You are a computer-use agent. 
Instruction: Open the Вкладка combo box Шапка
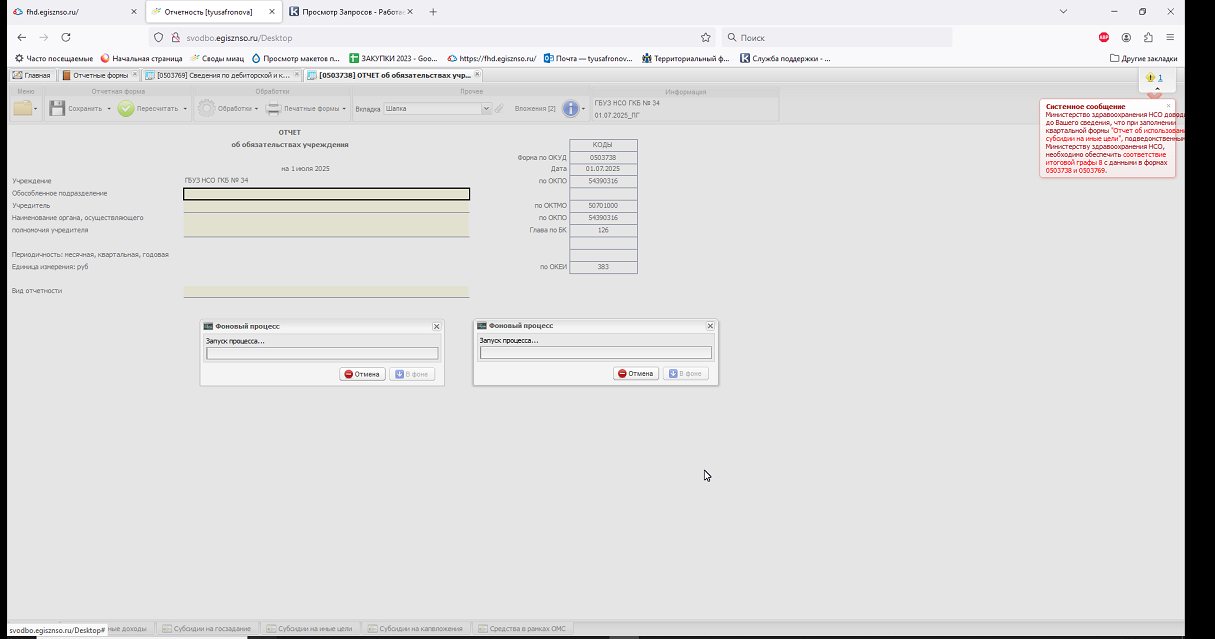pyautogui.click(x=438, y=108)
